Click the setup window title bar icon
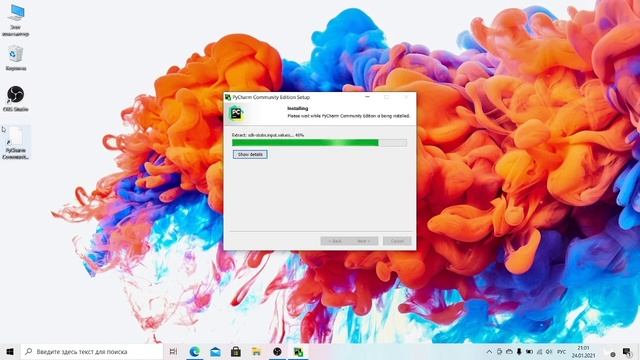The height and width of the screenshot is (360, 640). click(x=228, y=97)
